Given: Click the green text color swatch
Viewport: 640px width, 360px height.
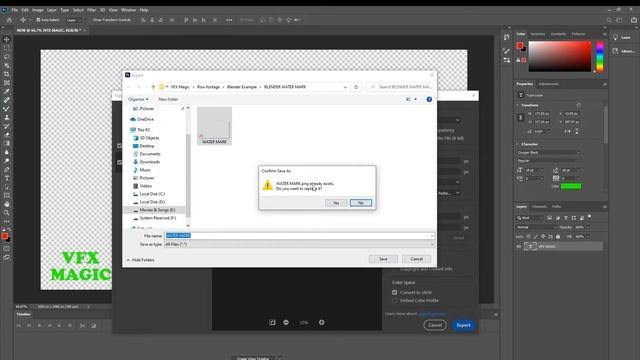Looking at the screenshot, I should coord(571,186).
